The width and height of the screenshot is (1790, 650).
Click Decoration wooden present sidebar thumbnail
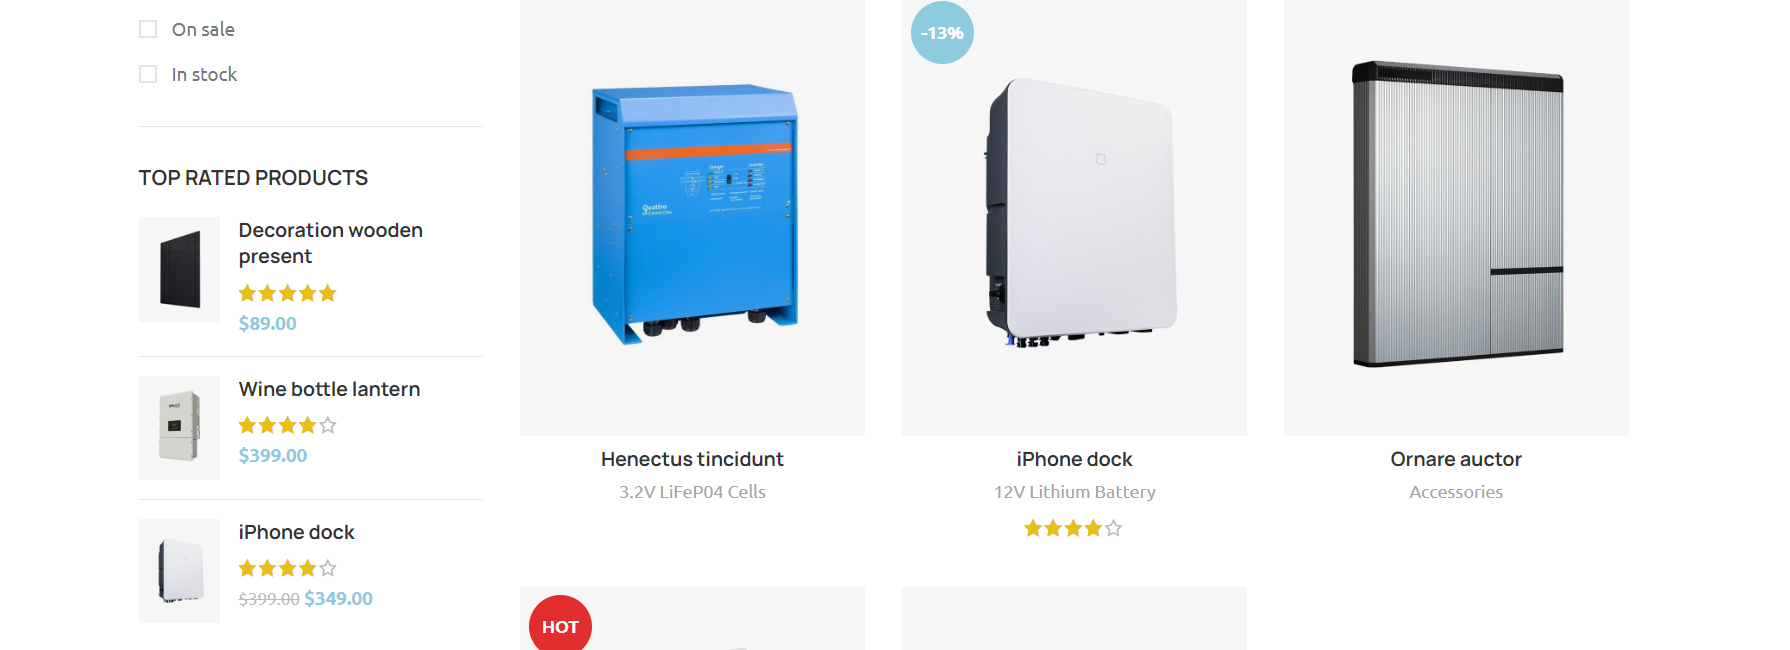(179, 269)
